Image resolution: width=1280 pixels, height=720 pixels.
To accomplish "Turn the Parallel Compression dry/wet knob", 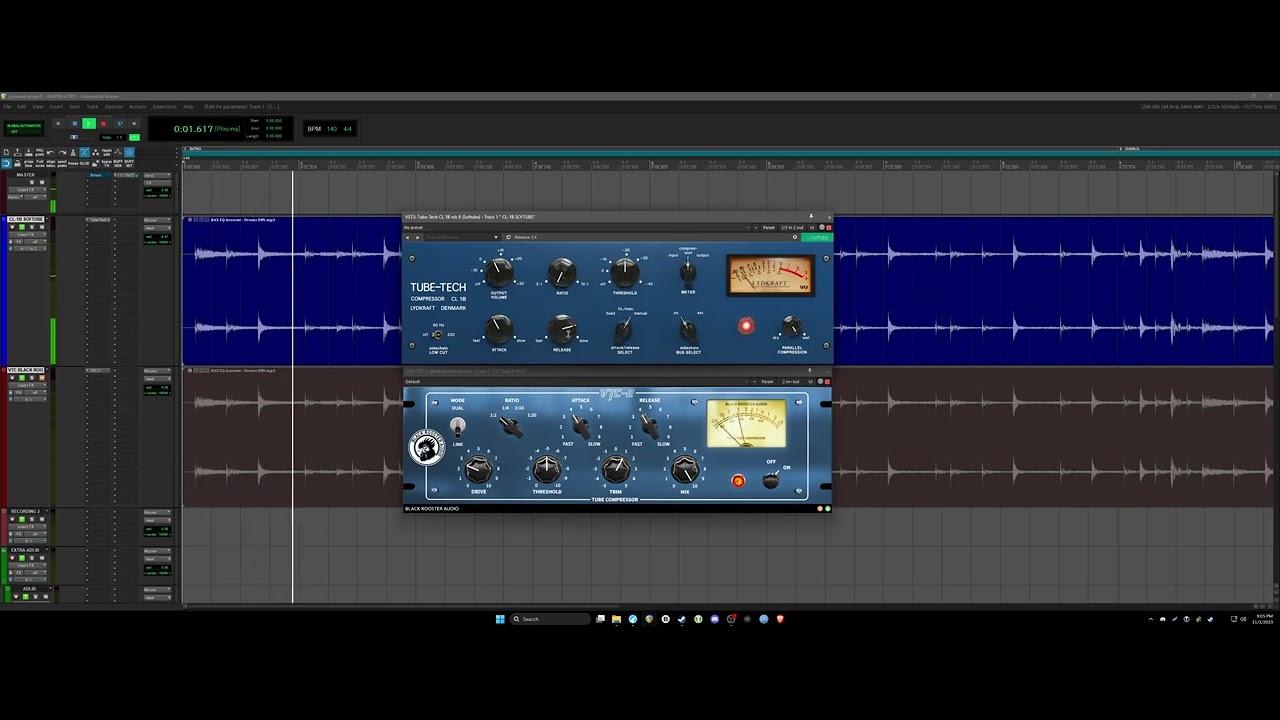I will [x=791, y=326].
